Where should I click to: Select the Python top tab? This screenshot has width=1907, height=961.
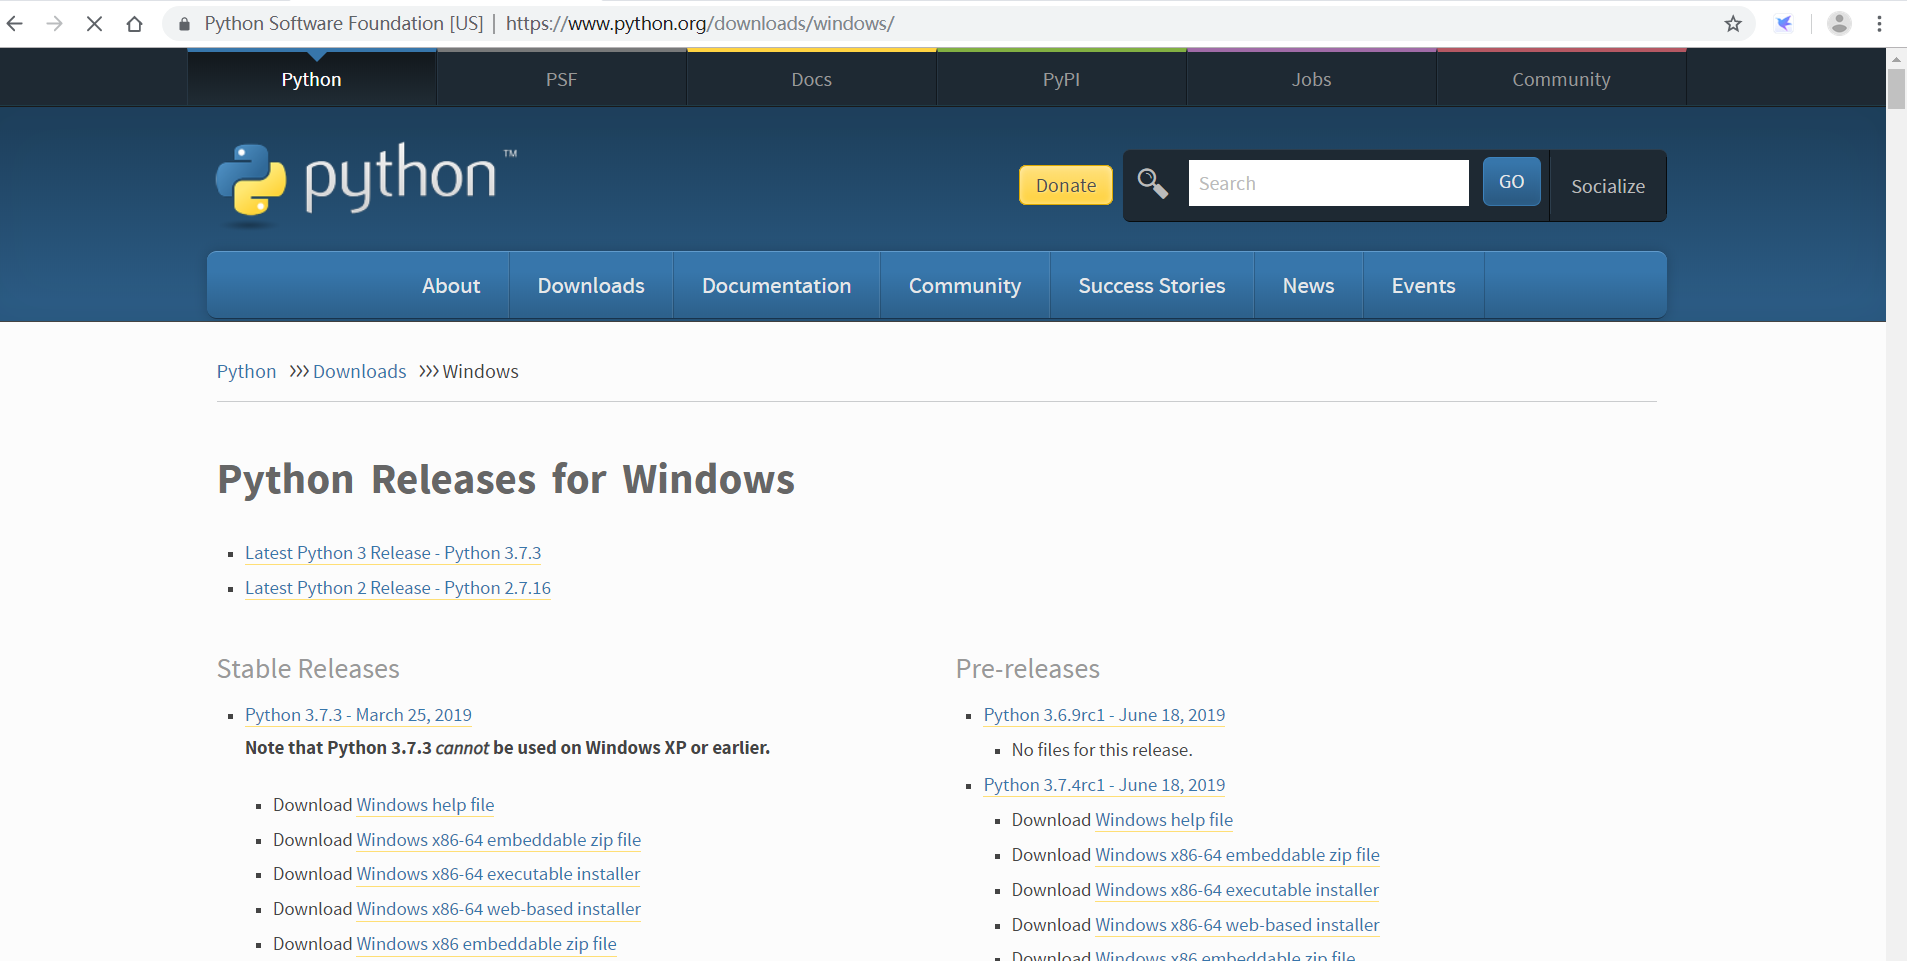click(x=311, y=79)
